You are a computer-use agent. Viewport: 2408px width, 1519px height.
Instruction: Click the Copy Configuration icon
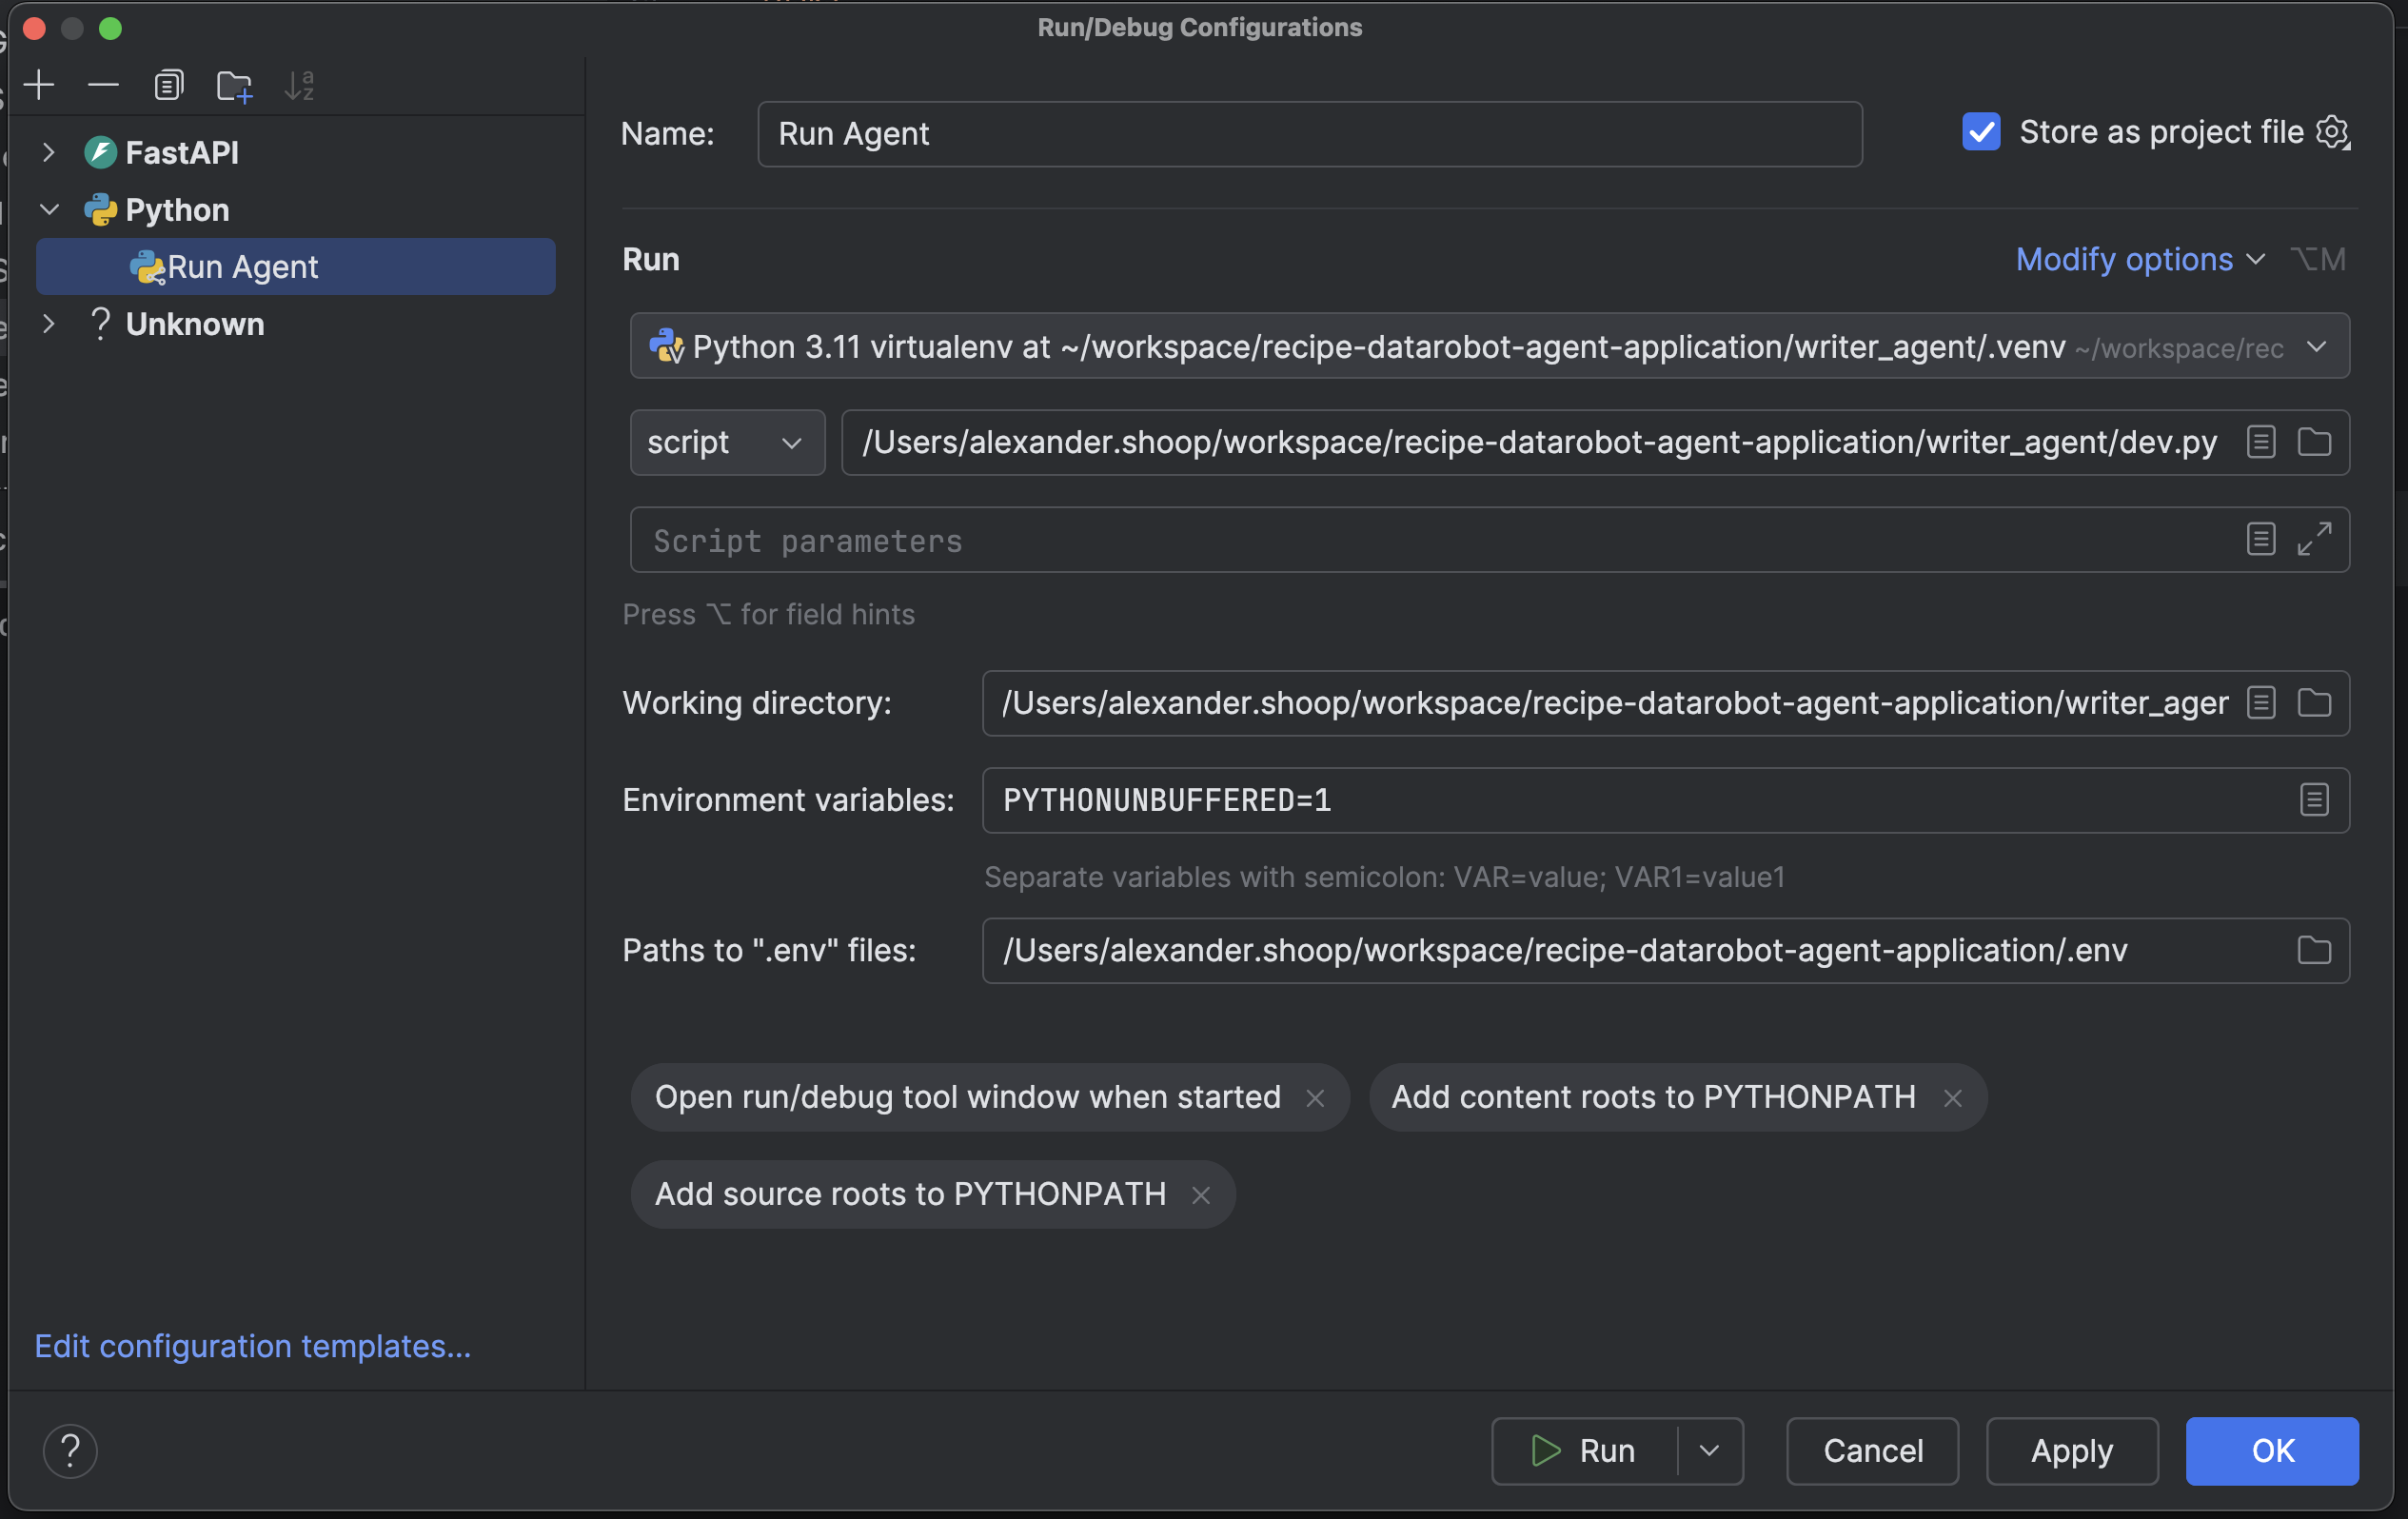pyautogui.click(x=168, y=85)
